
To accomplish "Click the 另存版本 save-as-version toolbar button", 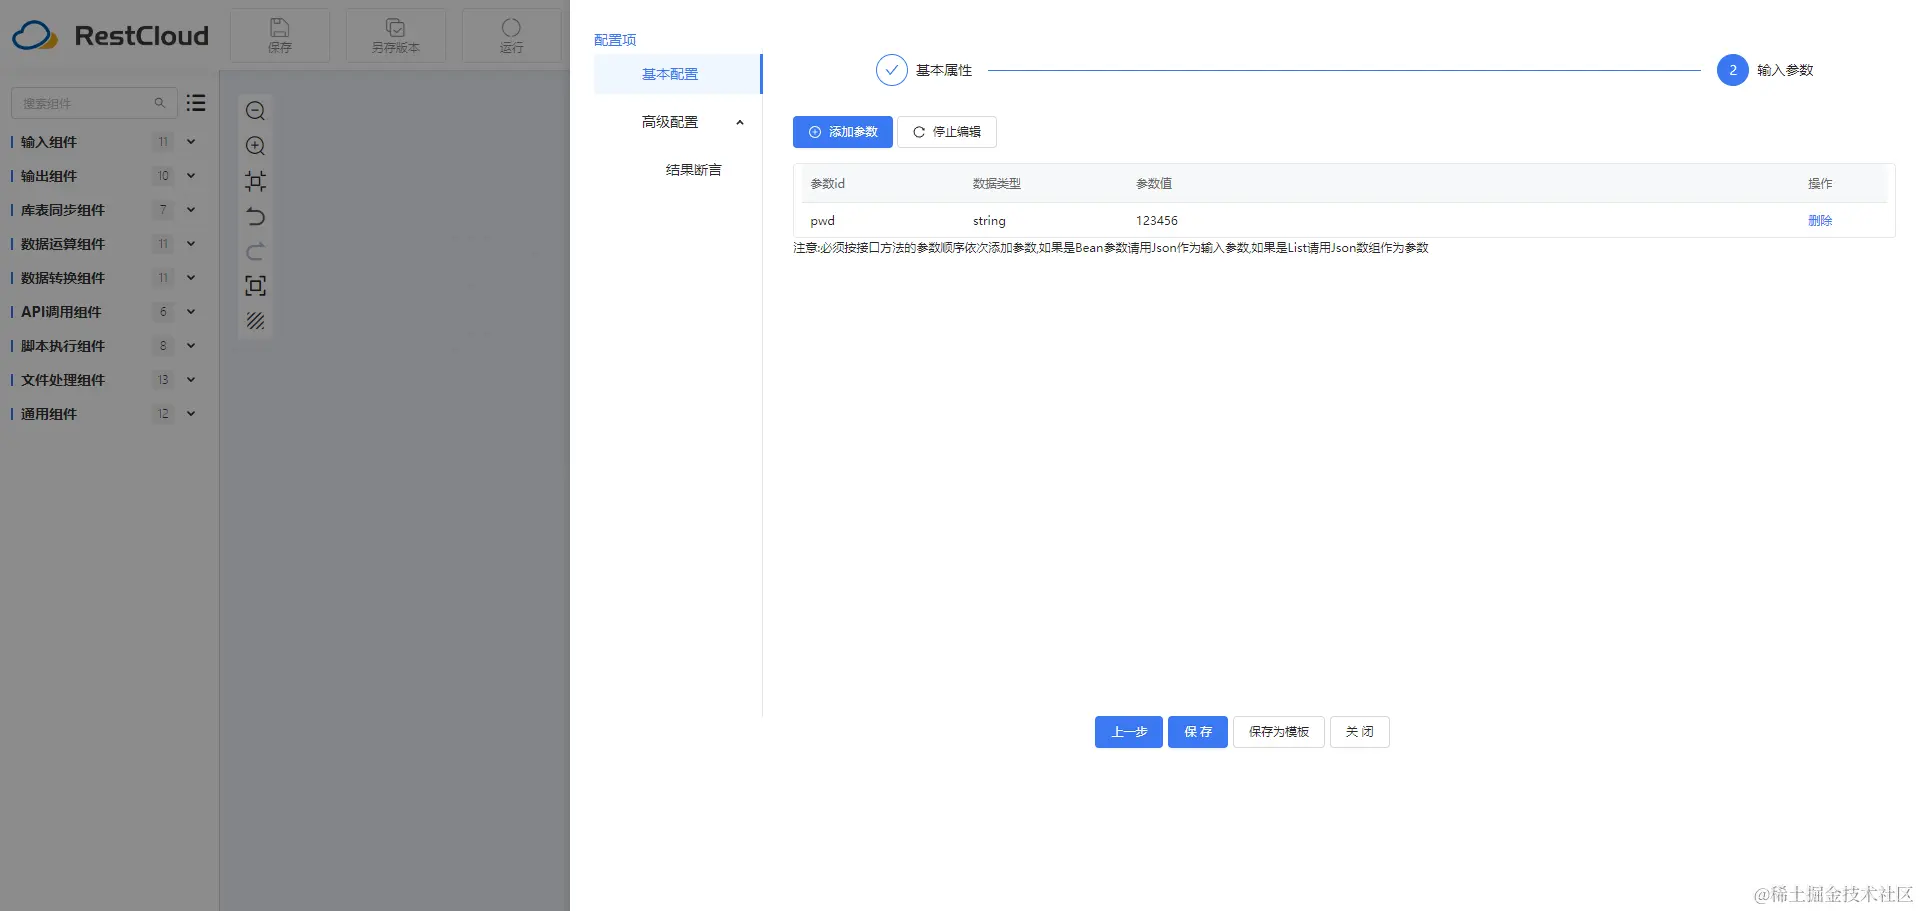I will point(396,35).
